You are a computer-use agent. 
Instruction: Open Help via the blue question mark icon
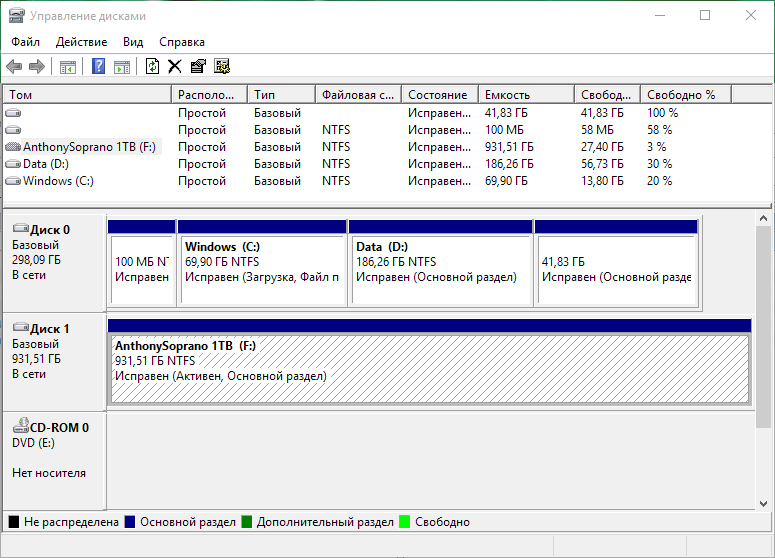click(x=99, y=66)
